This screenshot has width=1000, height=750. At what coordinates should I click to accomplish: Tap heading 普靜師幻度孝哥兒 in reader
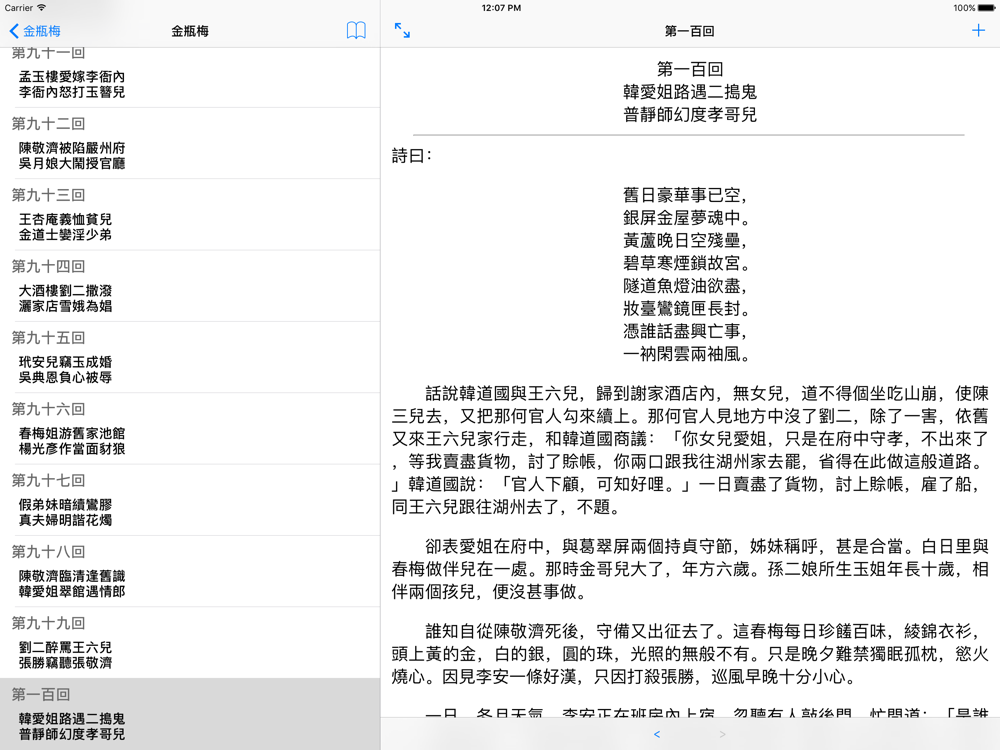coord(690,115)
